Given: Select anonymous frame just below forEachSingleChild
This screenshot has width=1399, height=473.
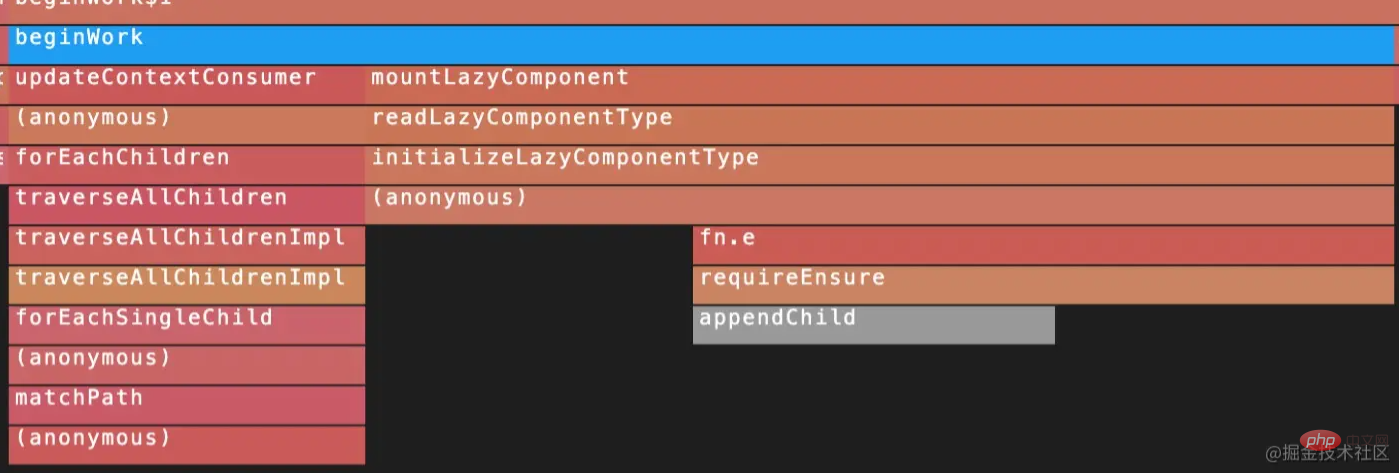Looking at the screenshot, I should (x=186, y=364).
